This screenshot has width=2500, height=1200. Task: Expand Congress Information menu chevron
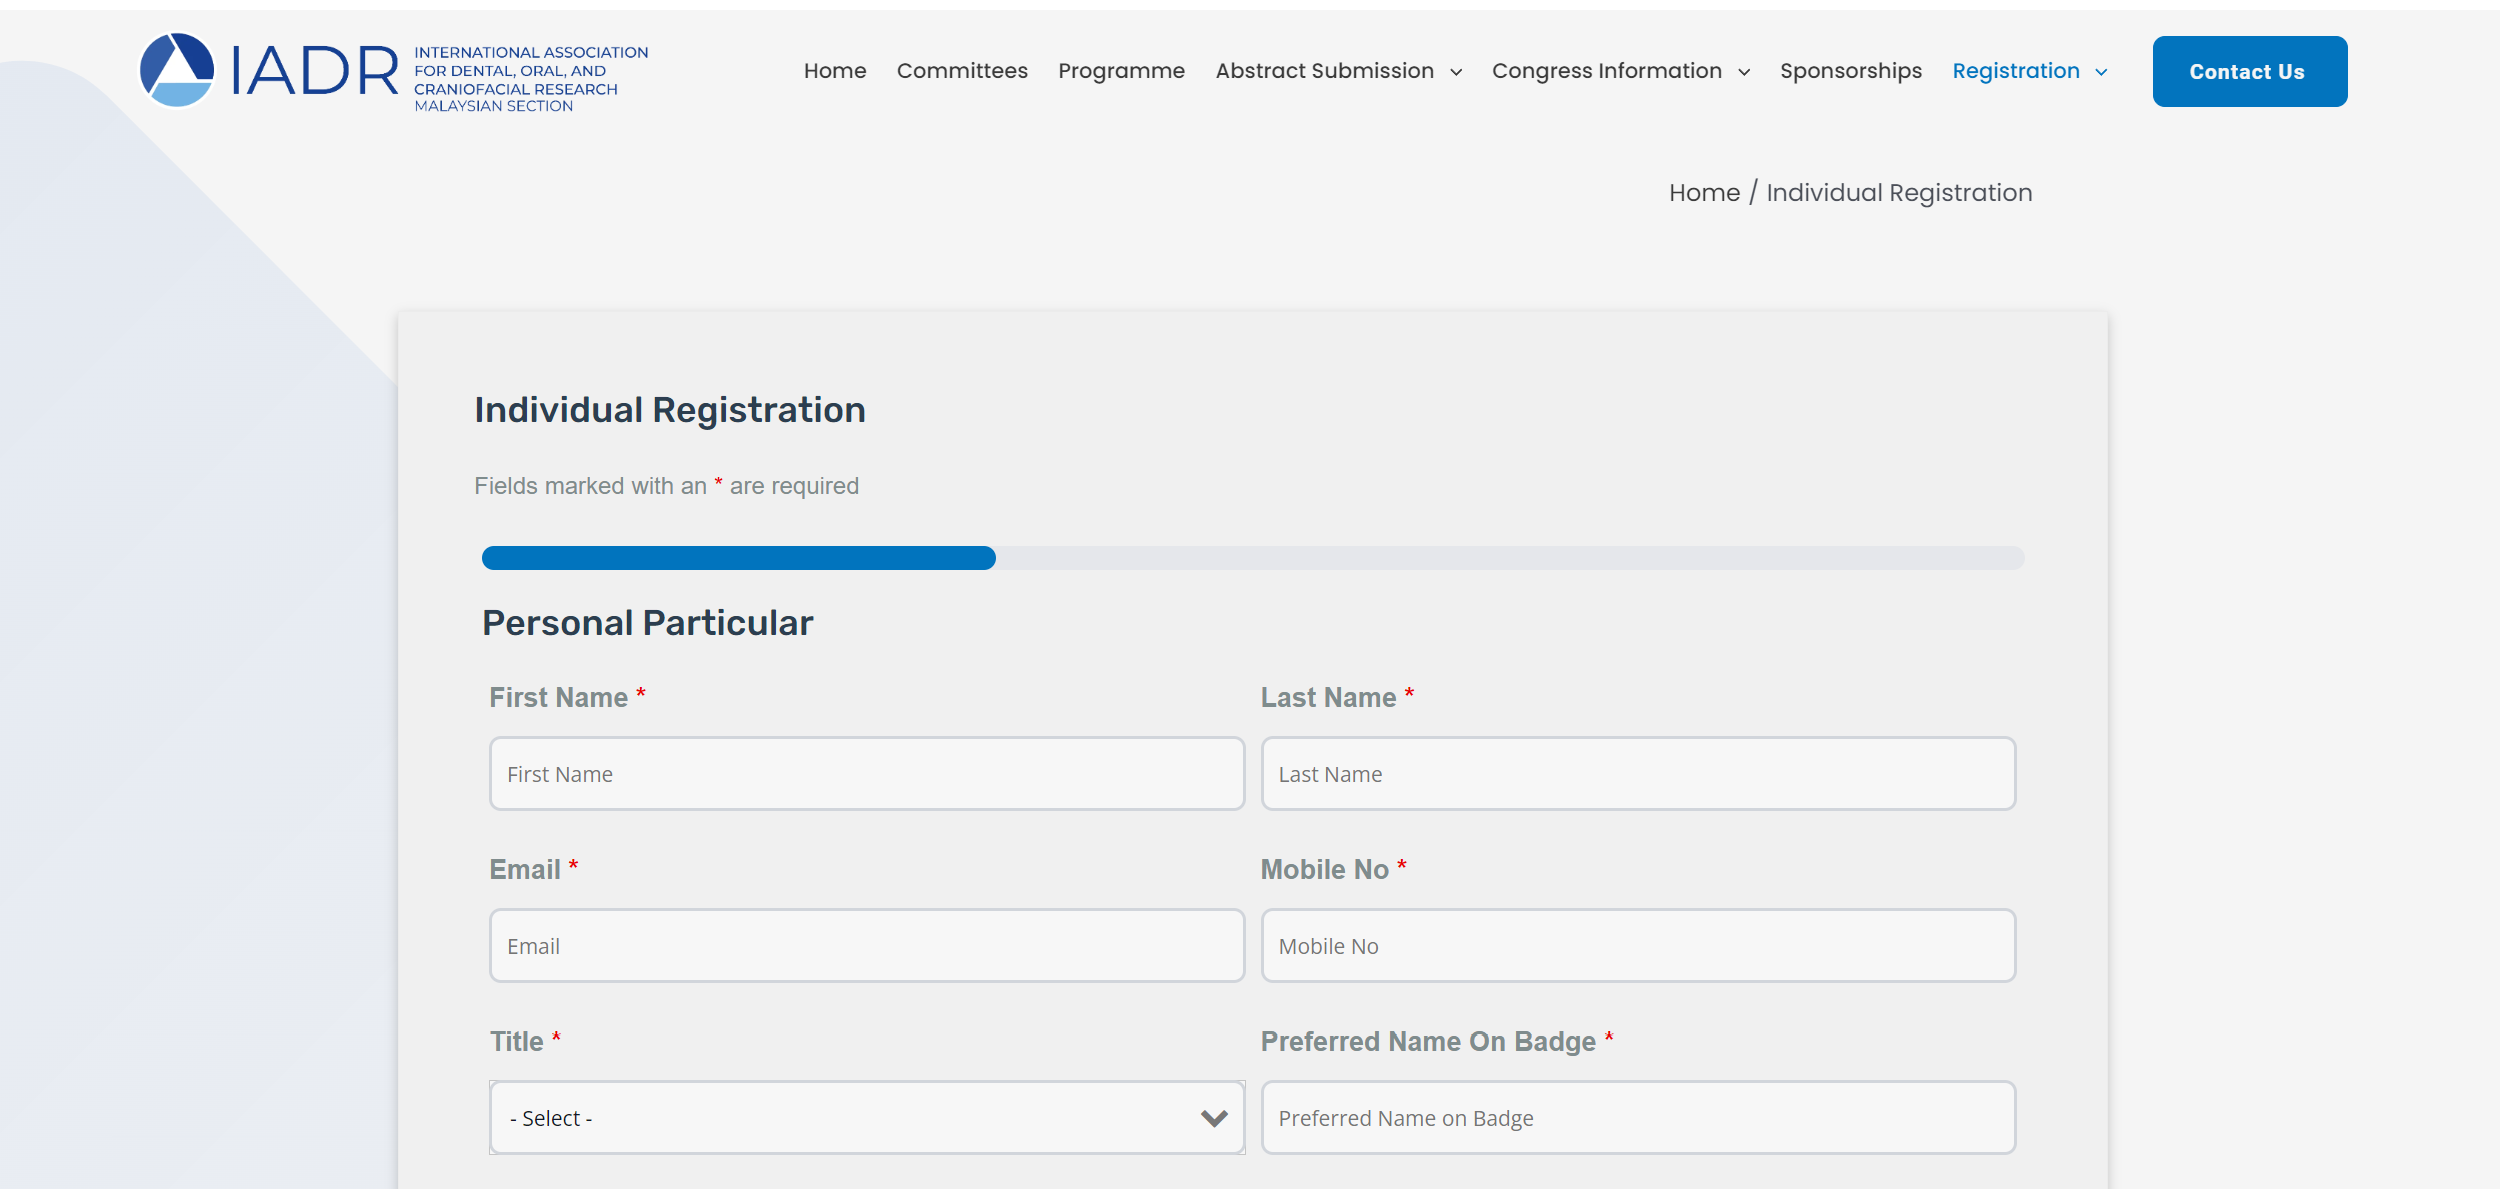pos(1744,72)
